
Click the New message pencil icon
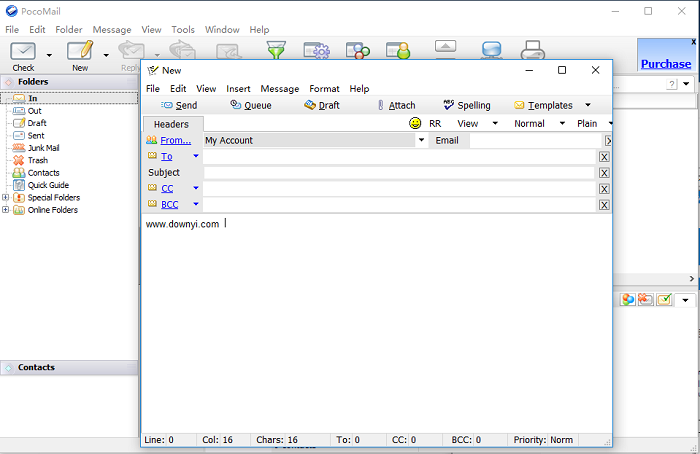click(x=79, y=52)
